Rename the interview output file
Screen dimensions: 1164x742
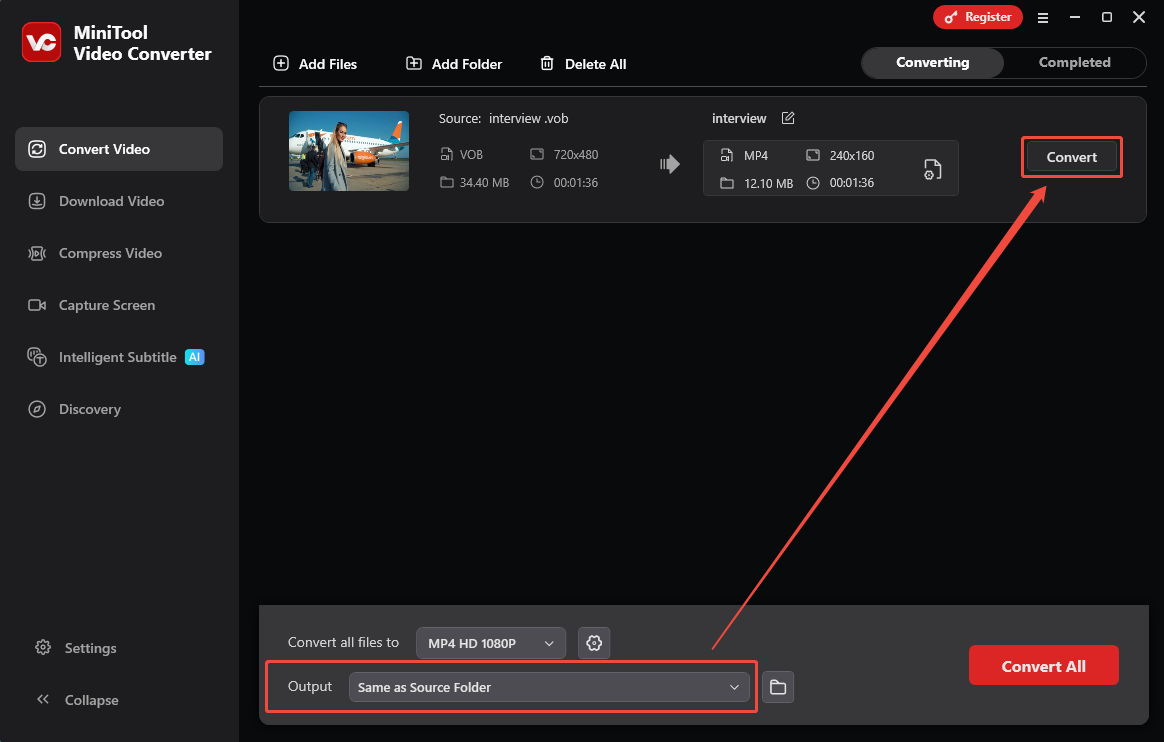788,118
